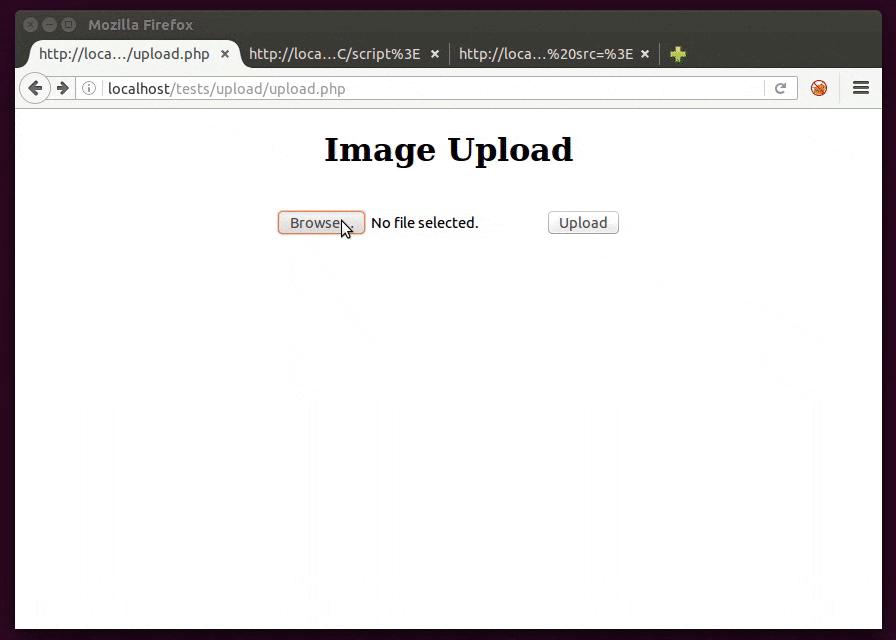Go back with the back arrow
The height and width of the screenshot is (640, 896).
(x=35, y=89)
